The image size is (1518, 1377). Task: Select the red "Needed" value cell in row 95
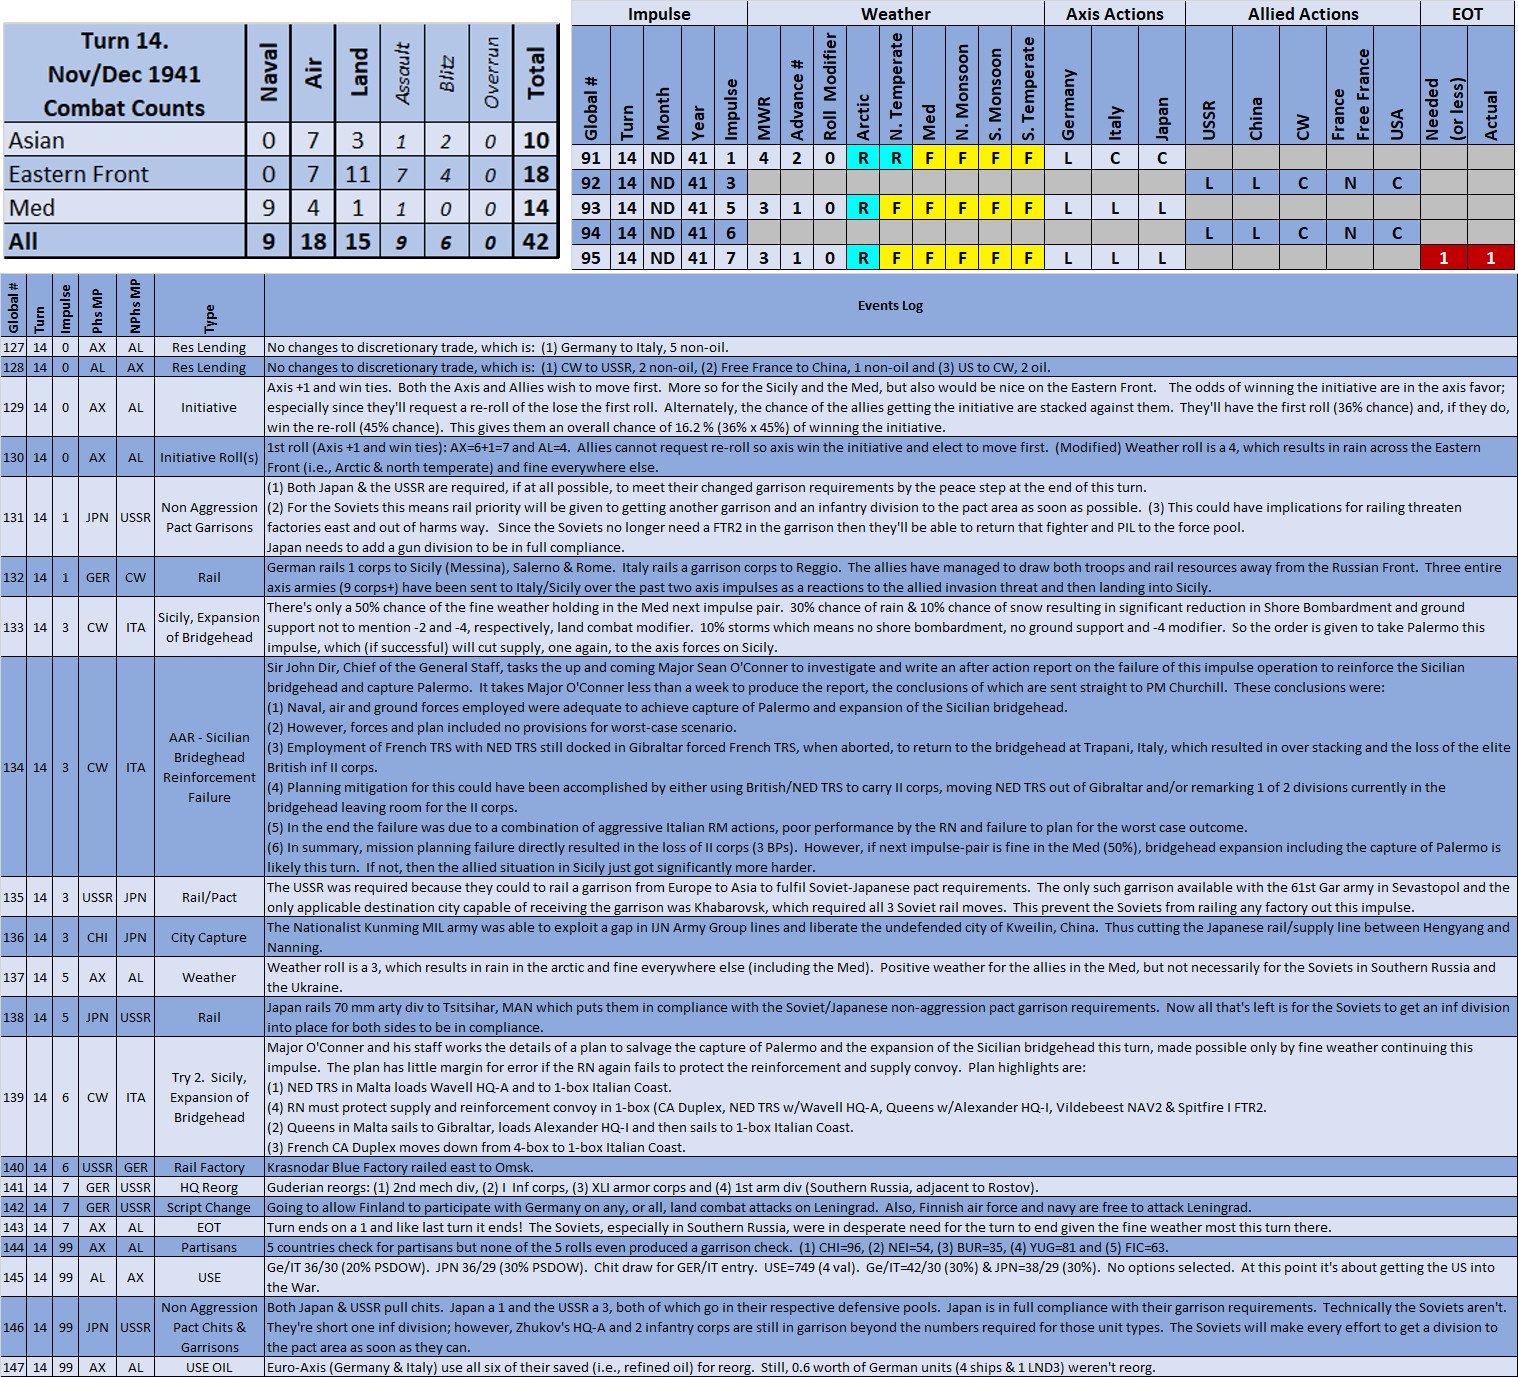(x=1444, y=258)
